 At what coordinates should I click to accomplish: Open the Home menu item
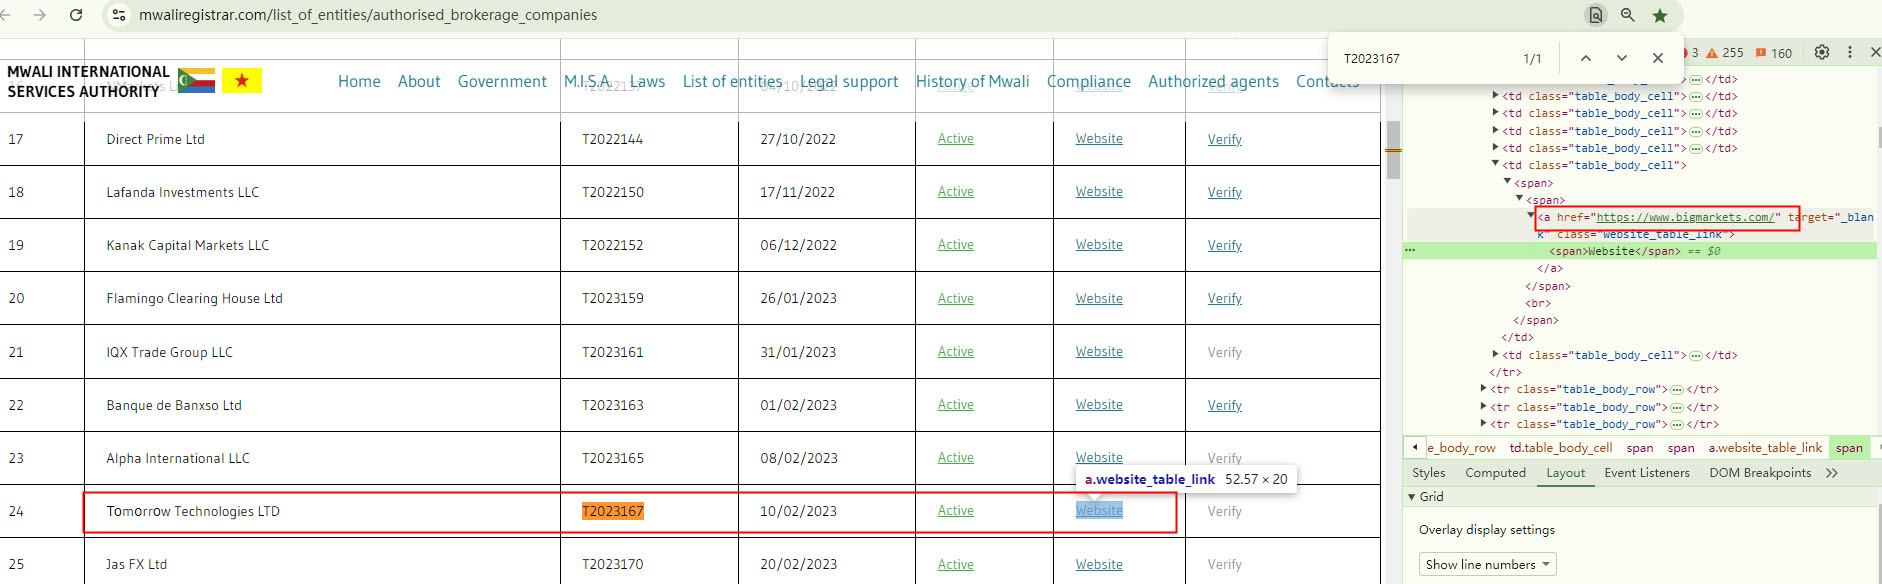pos(359,81)
